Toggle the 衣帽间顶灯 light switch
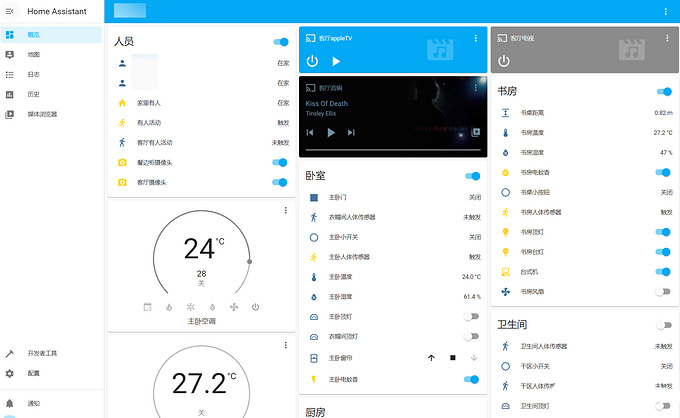This screenshot has height=418, width=680. 471,336
